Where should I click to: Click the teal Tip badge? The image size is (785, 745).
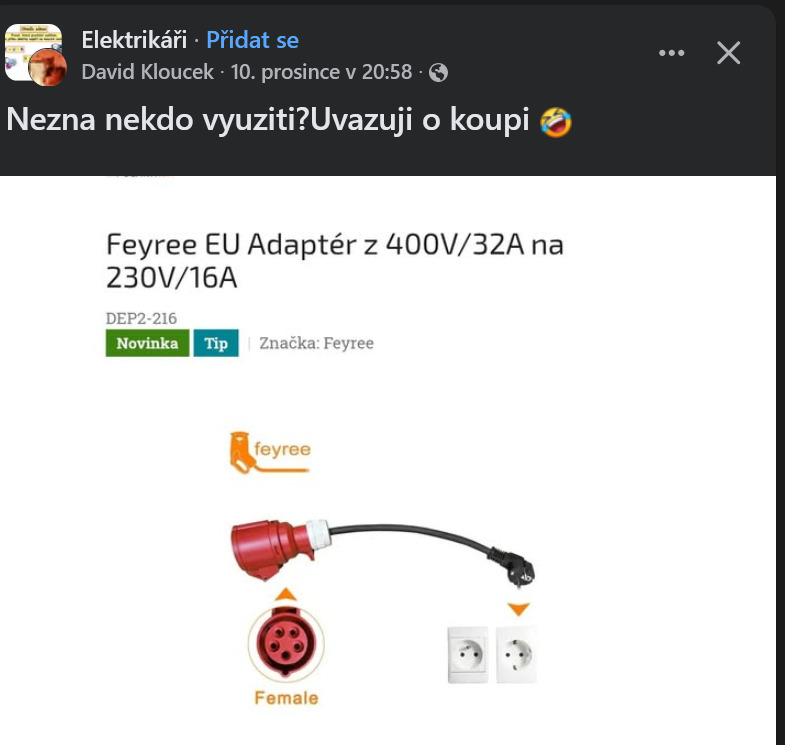216,343
